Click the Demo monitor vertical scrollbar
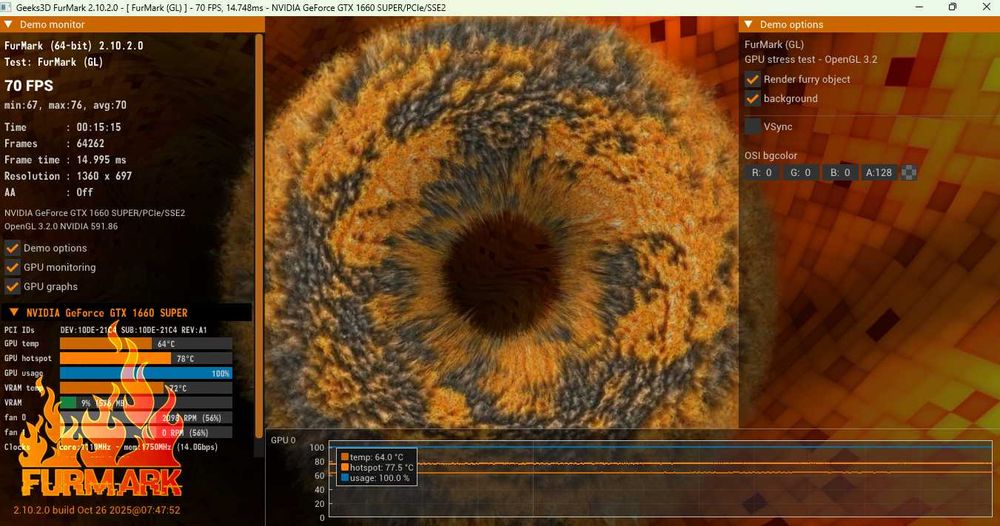Viewport: 1000px width, 526px height. tap(259, 236)
